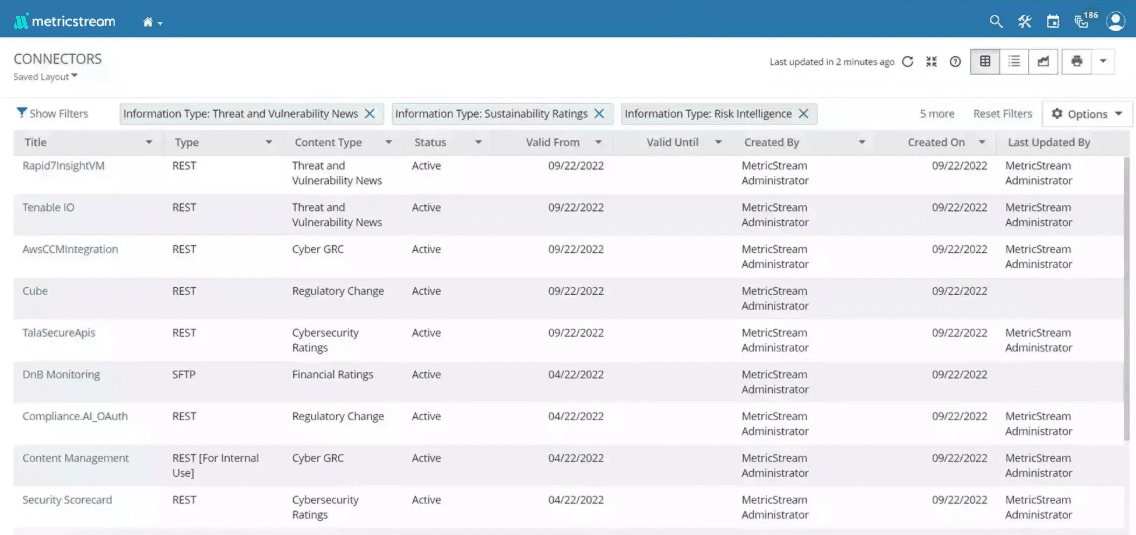
Task: Remove Sustainability Ratings filter
Action: [599, 114]
